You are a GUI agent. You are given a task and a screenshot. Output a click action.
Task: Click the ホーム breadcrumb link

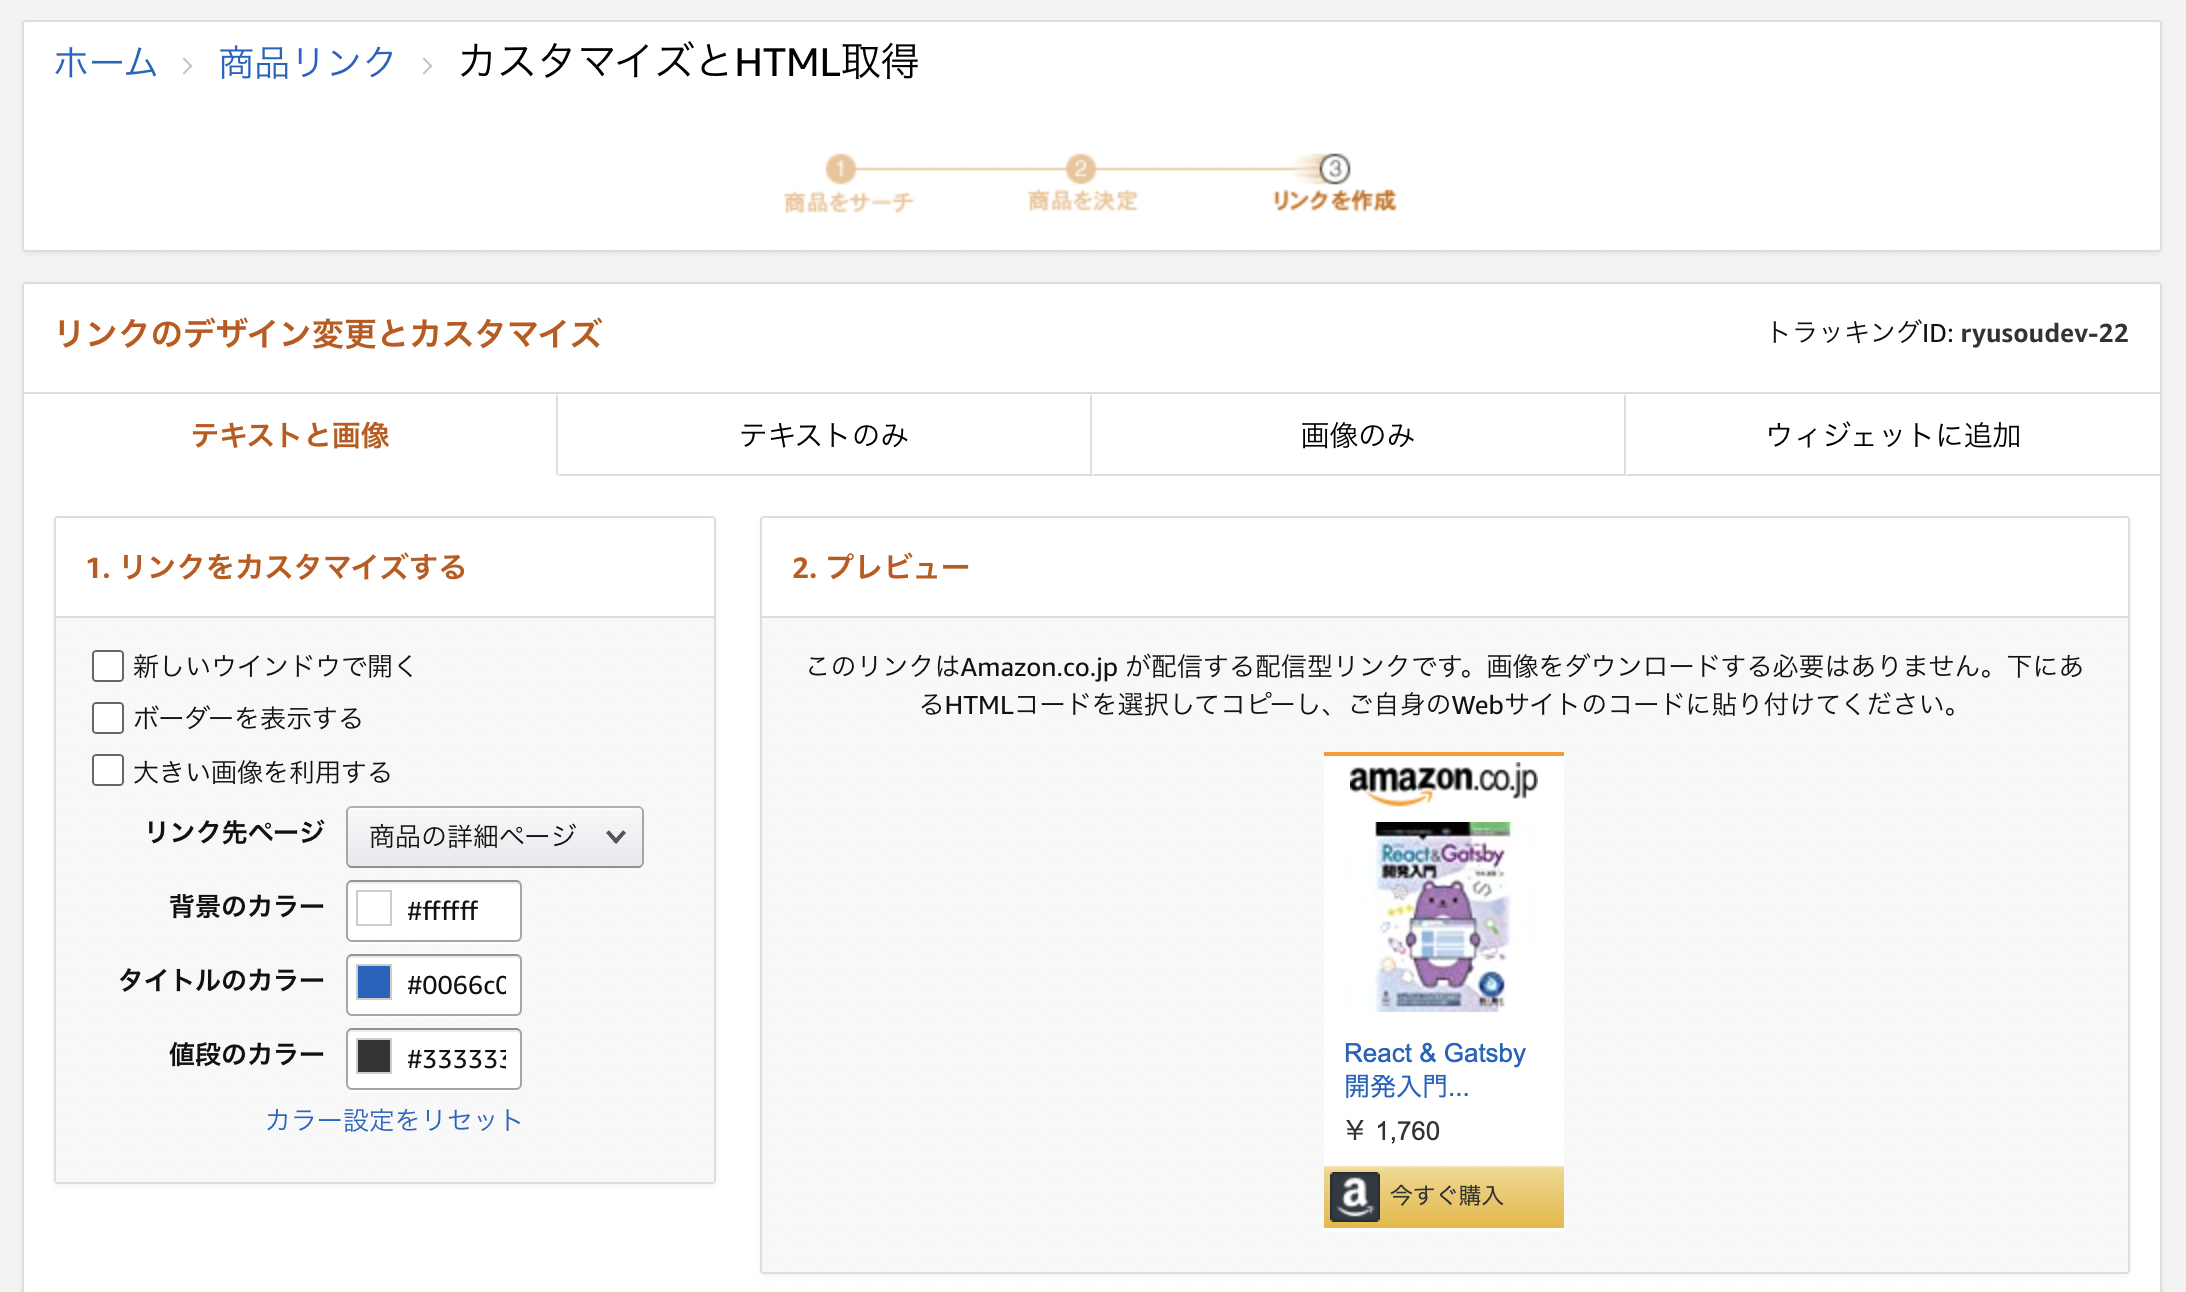[x=106, y=63]
